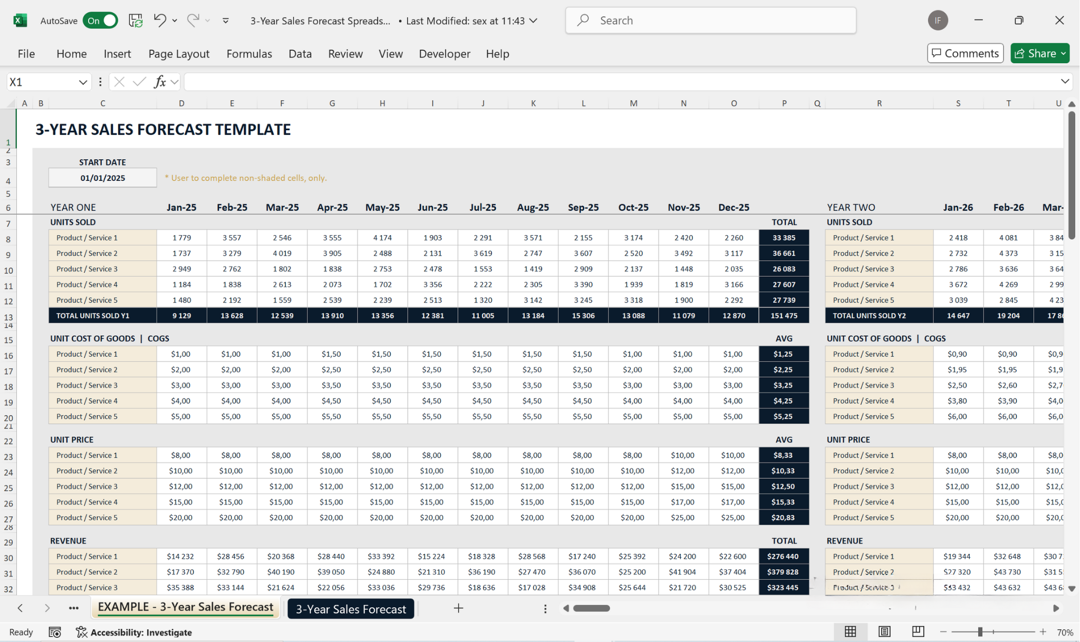
Task: Click the magnifier icon in the Search box
Action: pos(583,21)
